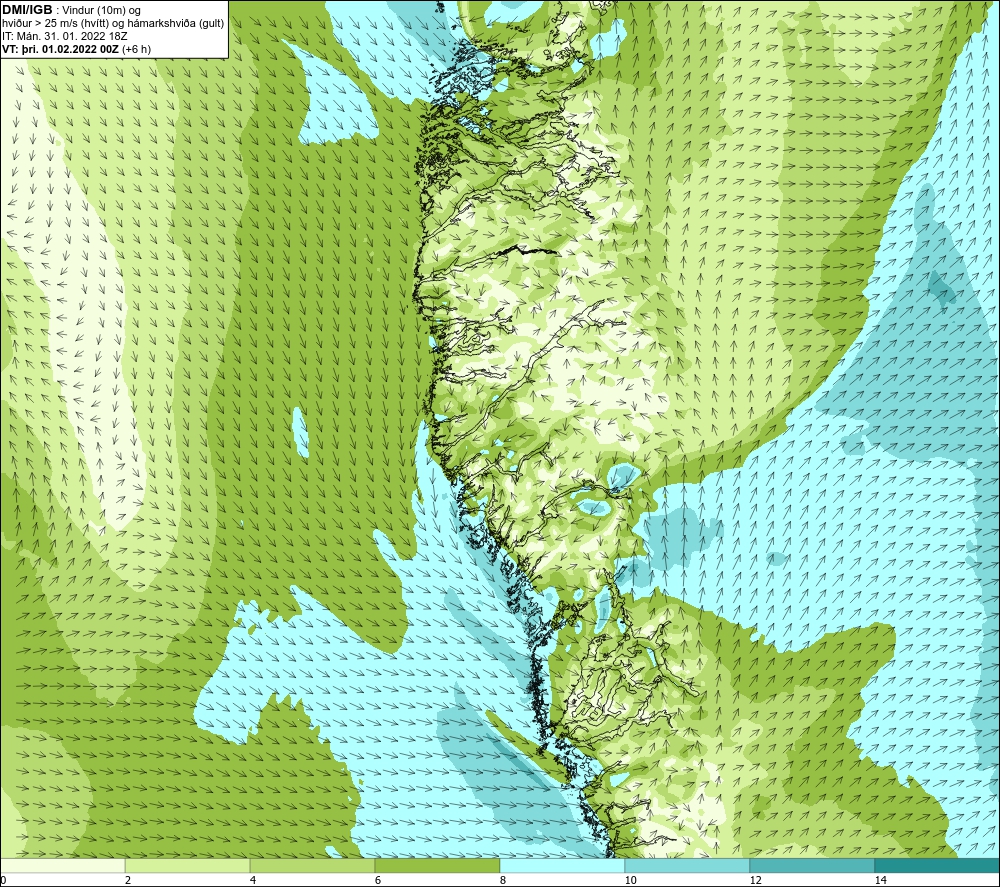The height and width of the screenshot is (887, 1000).
Task: Click the scale label '2'
Action: 128,880
